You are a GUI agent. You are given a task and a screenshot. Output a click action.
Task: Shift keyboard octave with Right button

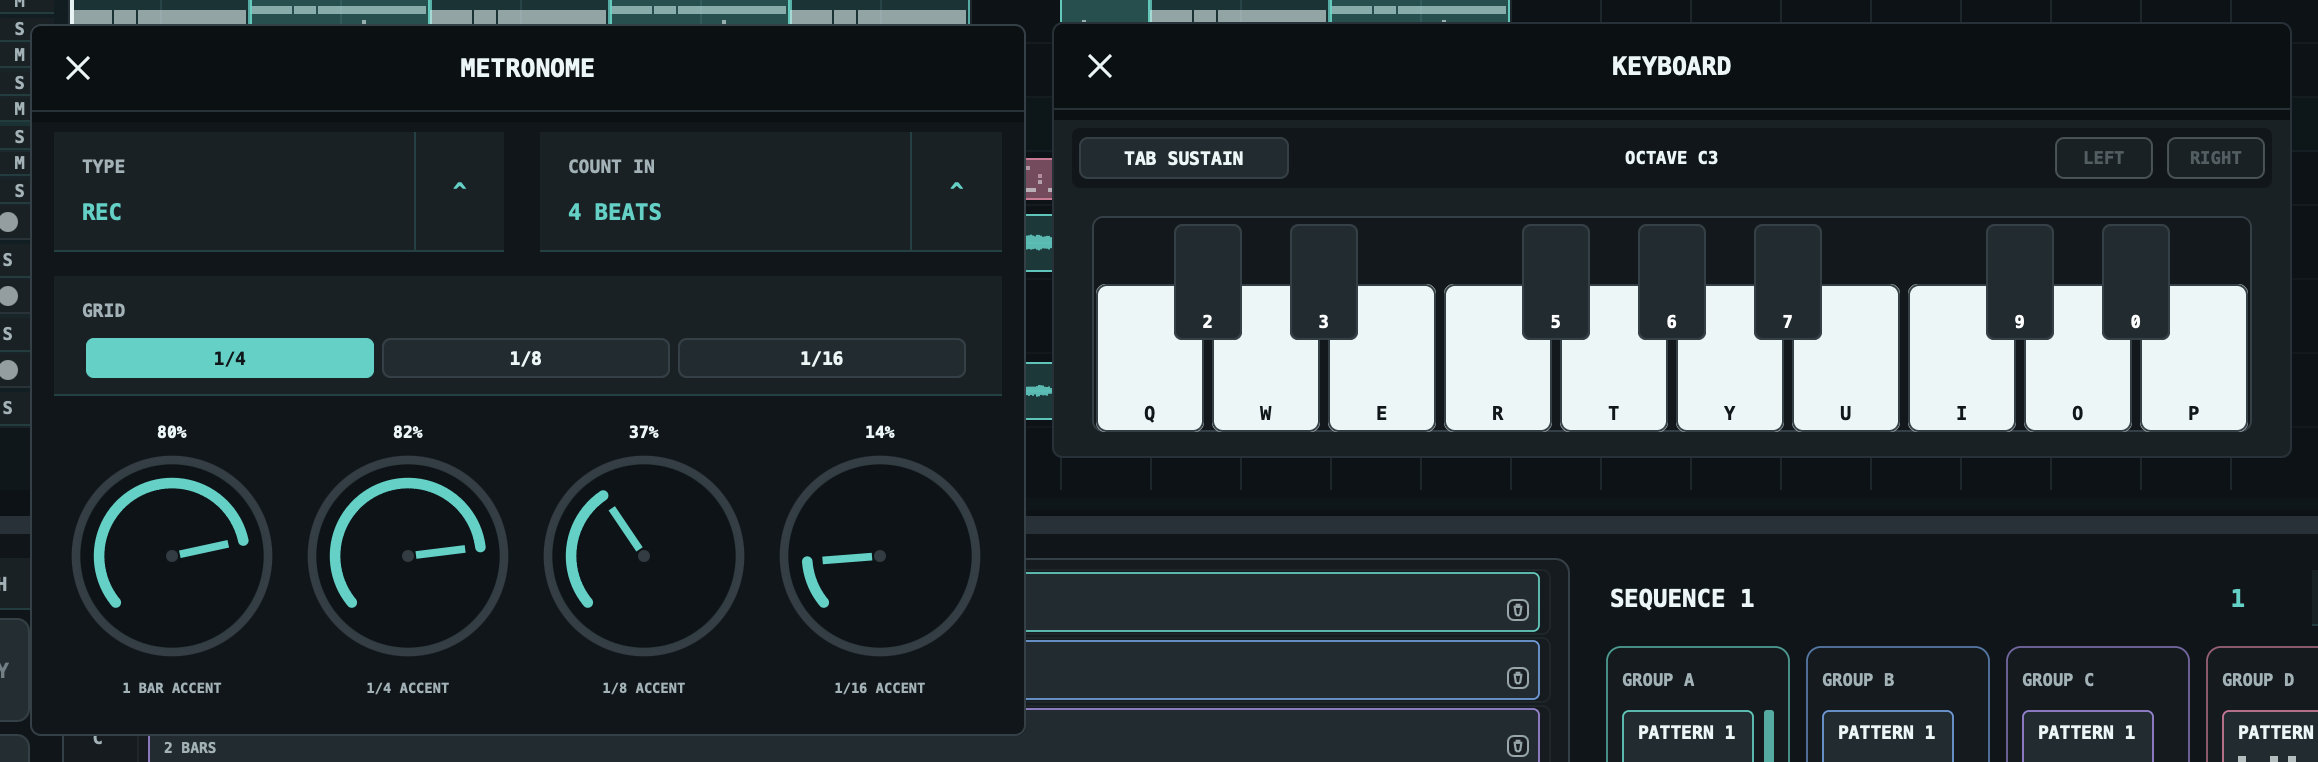point(2216,158)
